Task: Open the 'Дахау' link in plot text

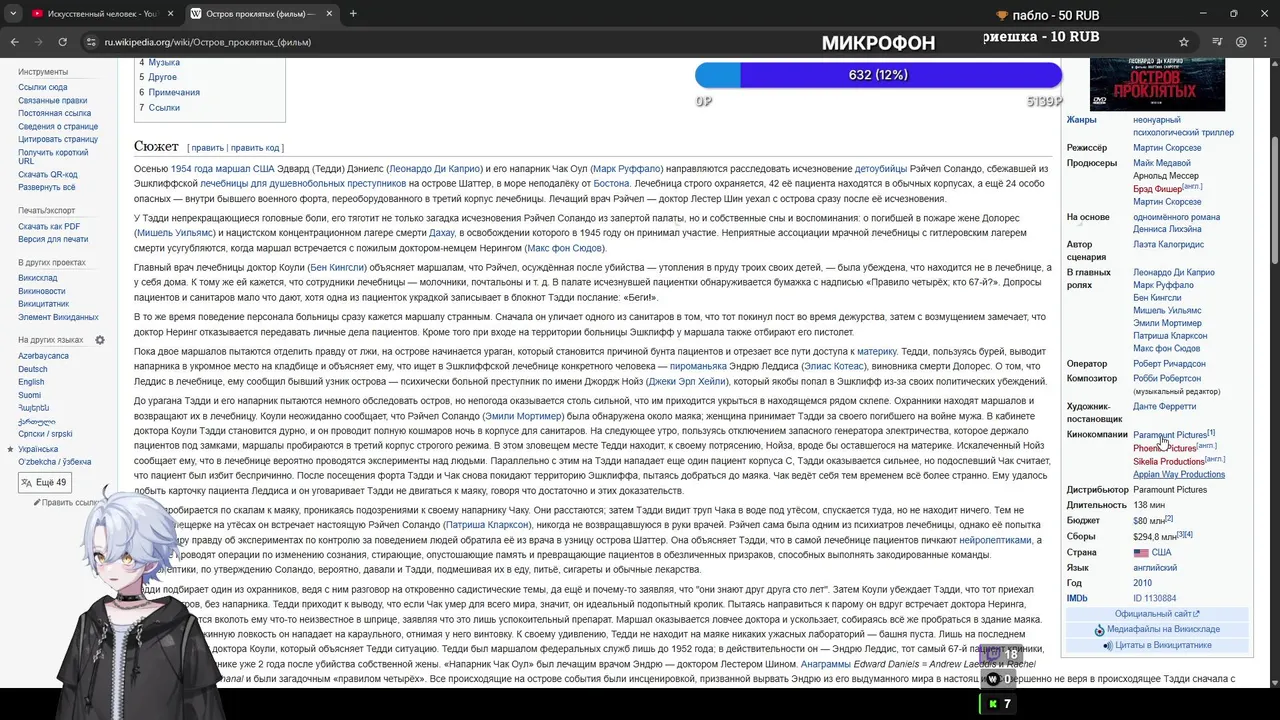Action: coord(441,232)
